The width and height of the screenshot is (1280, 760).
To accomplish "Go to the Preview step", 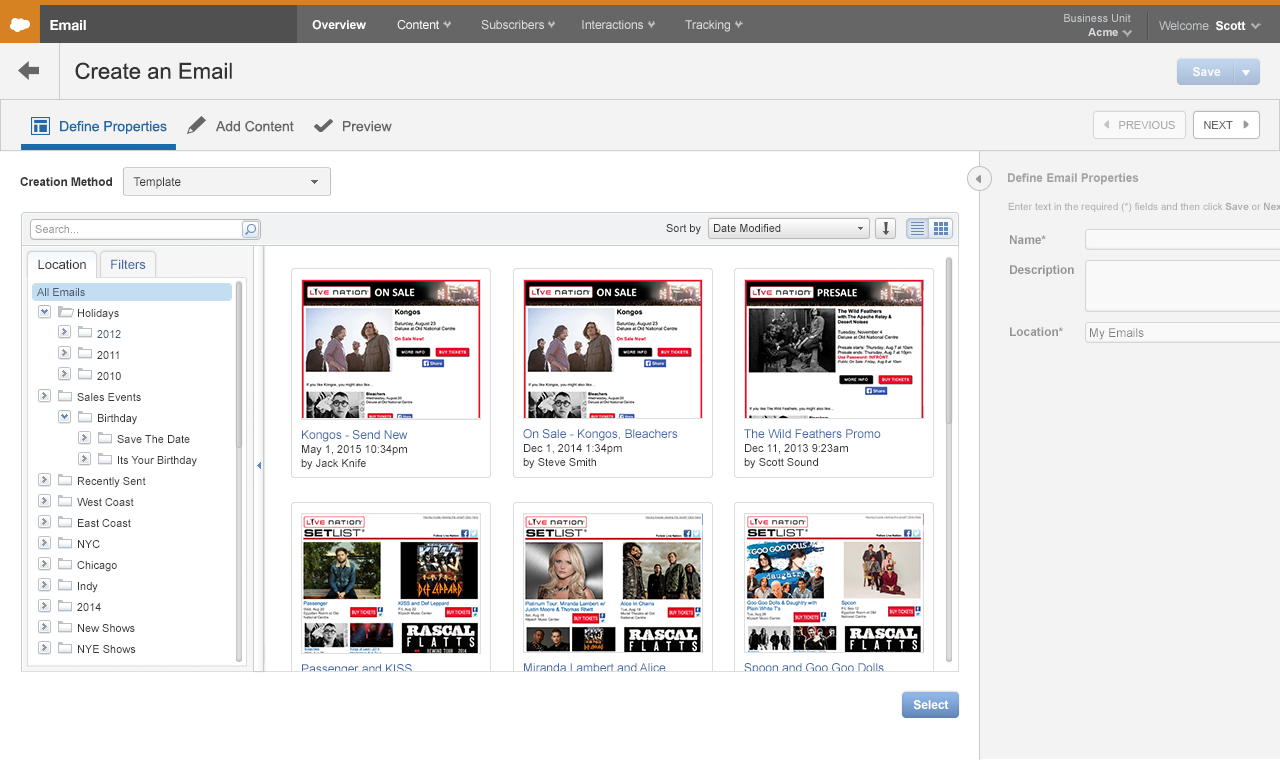I will [x=353, y=126].
